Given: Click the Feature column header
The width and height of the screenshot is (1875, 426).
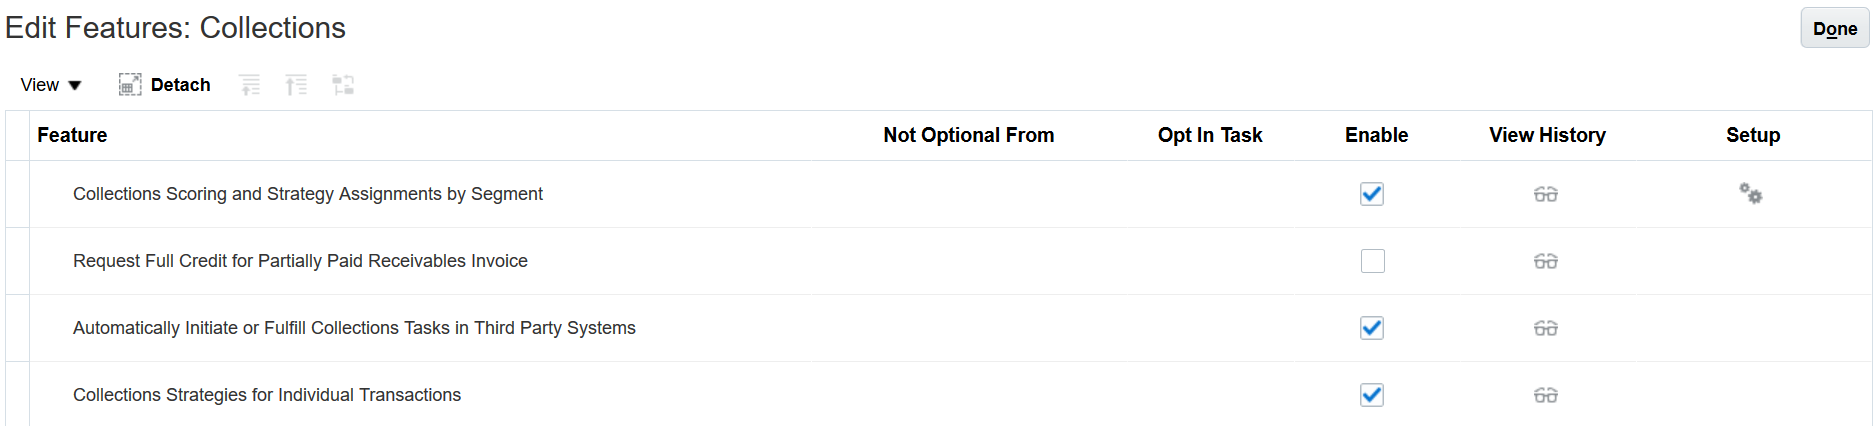Looking at the screenshot, I should coord(72,135).
